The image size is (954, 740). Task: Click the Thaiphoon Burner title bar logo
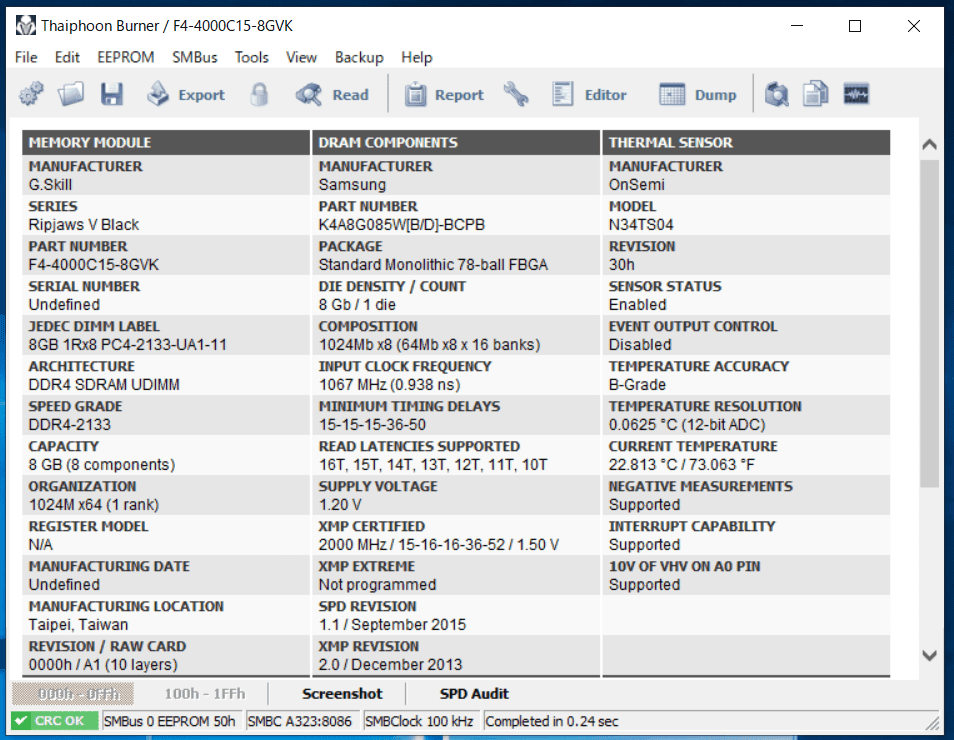pos(26,26)
